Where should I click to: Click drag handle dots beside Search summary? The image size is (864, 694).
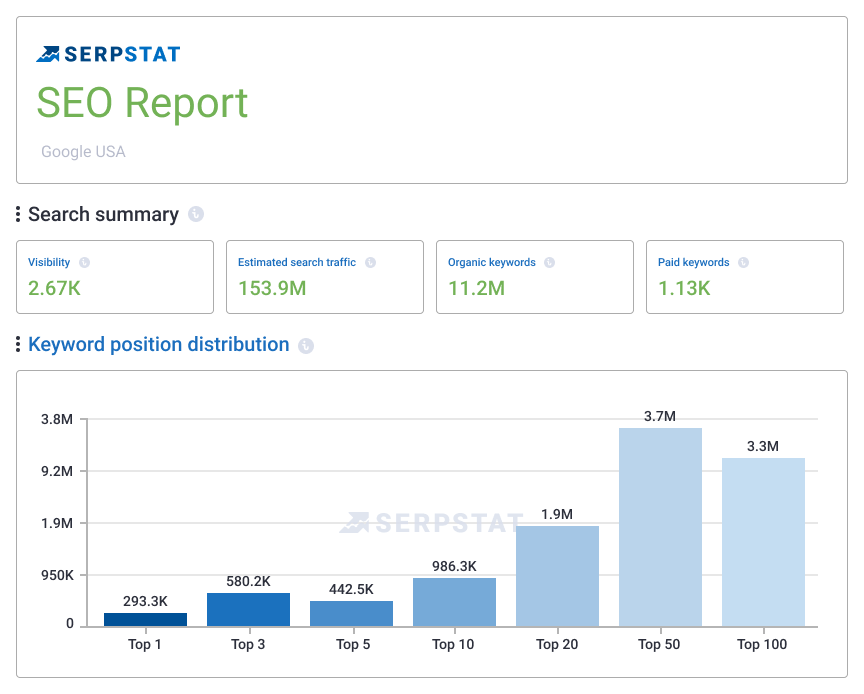coord(18,214)
